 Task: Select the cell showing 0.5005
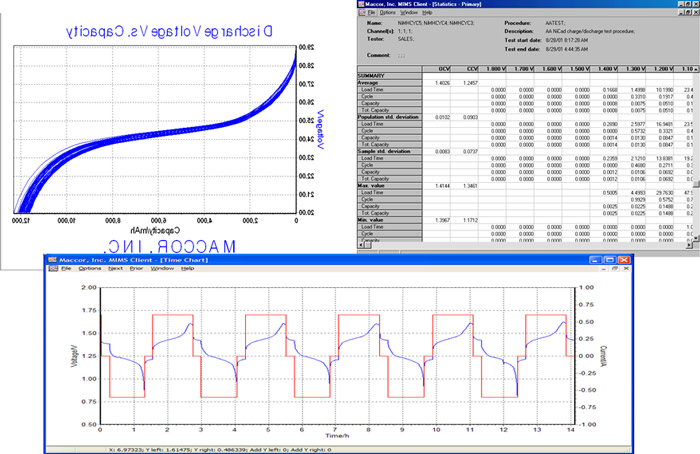pyautogui.click(x=604, y=193)
